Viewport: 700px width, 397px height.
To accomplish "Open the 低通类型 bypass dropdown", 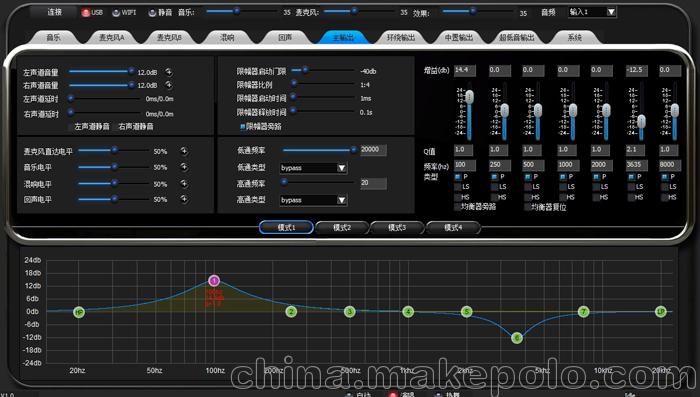I will click(x=342, y=168).
